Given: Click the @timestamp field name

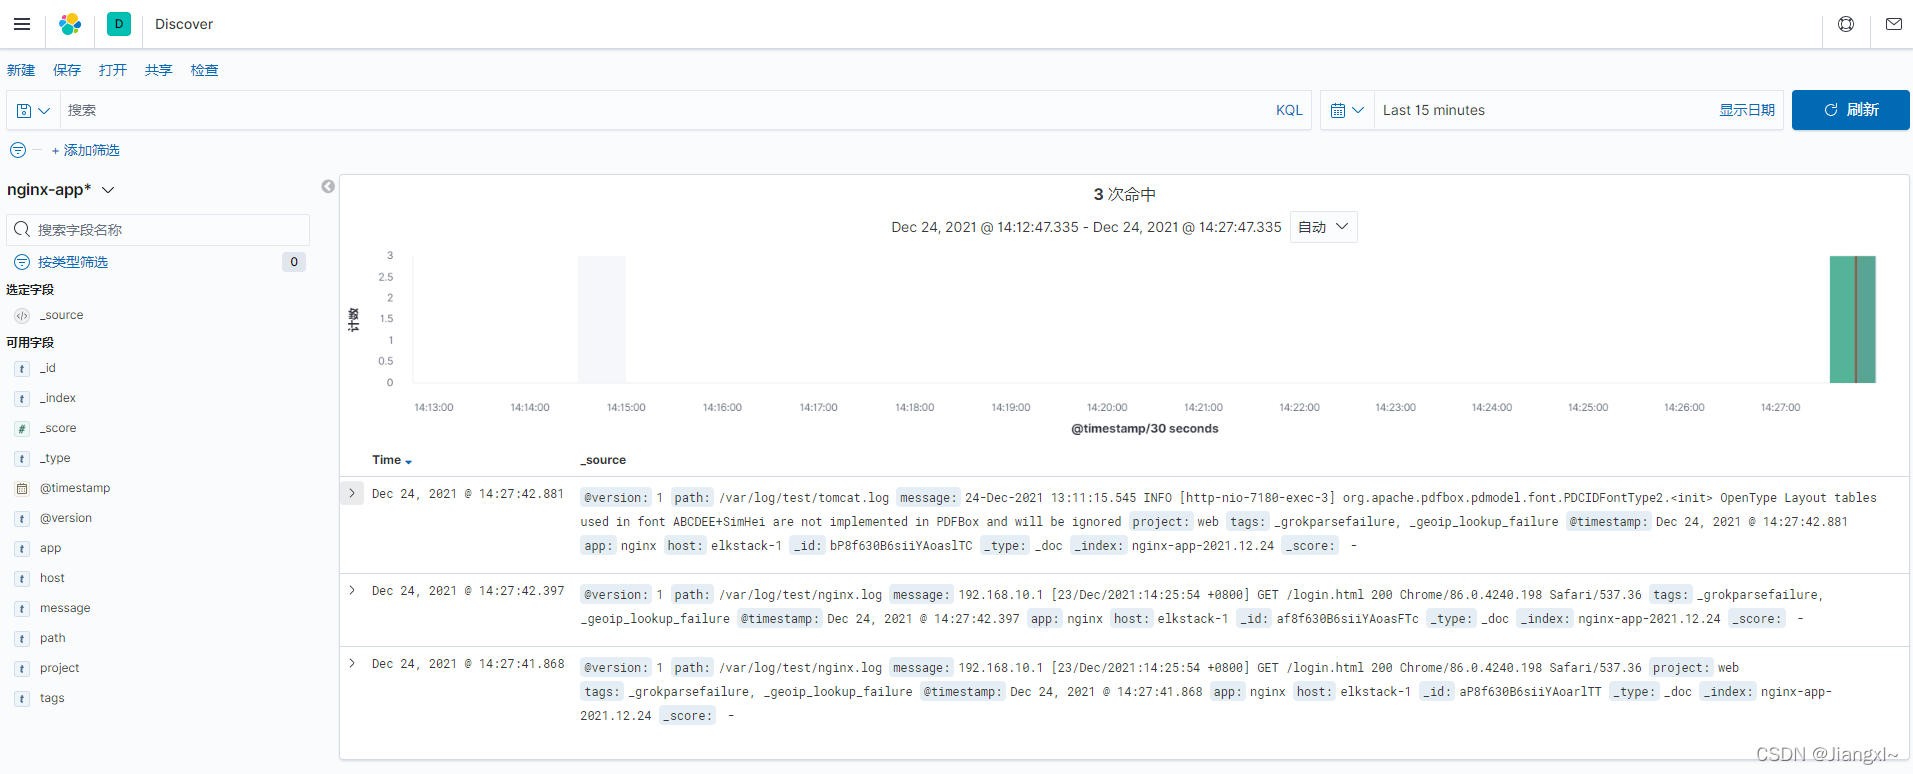Looking at the screenshot, I should (x=75, y=488).
